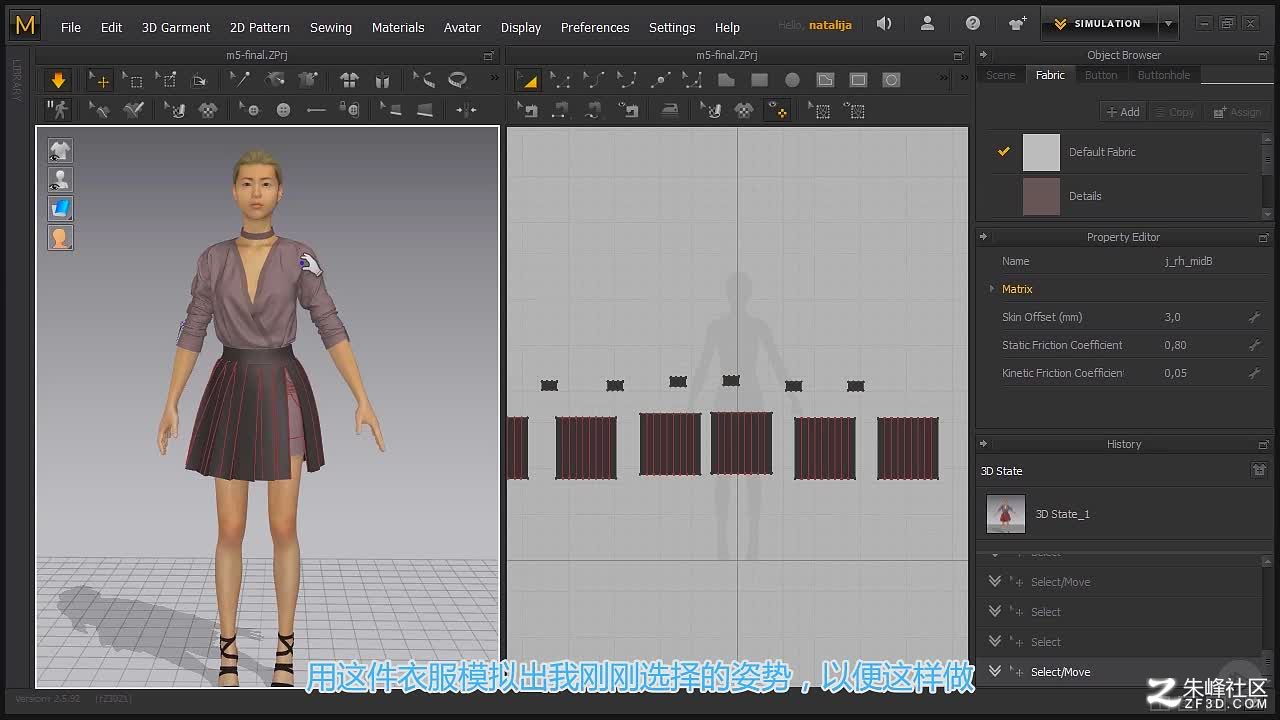Click the Add fabric button
The height and width of the screenshot is (720, 1280).
[1122, 112]
